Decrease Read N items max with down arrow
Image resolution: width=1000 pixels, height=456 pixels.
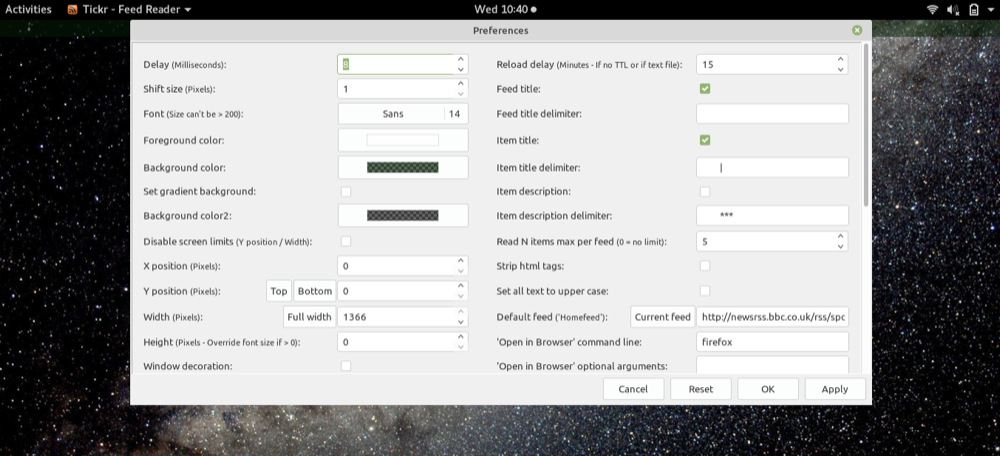pyautogui.click(x=841, y=247)
